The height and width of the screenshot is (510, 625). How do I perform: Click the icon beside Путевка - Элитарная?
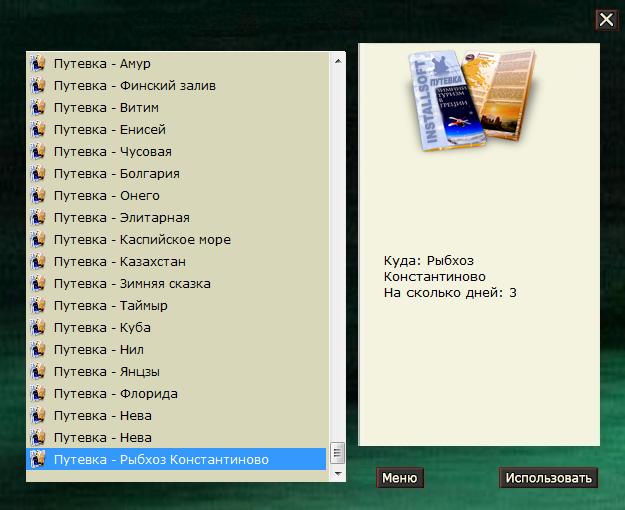38,217
